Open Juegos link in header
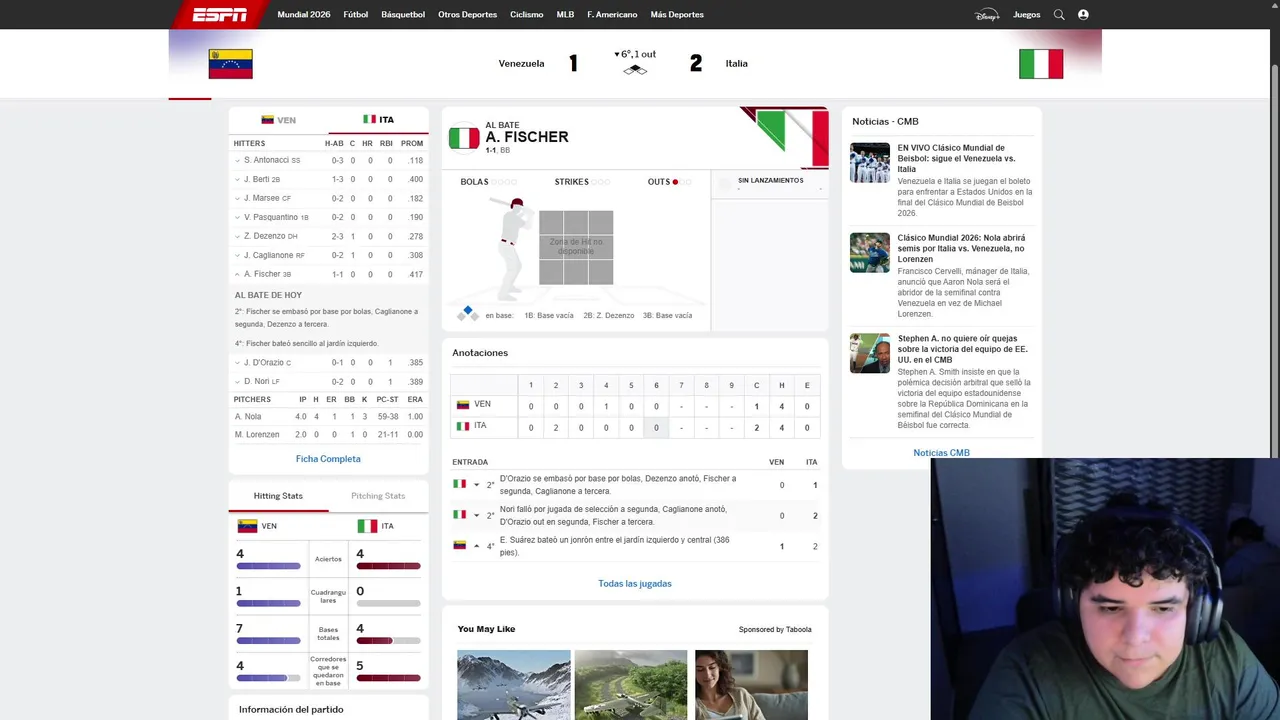This screenshot has height=720, width=1280. tap(1027, 15)
